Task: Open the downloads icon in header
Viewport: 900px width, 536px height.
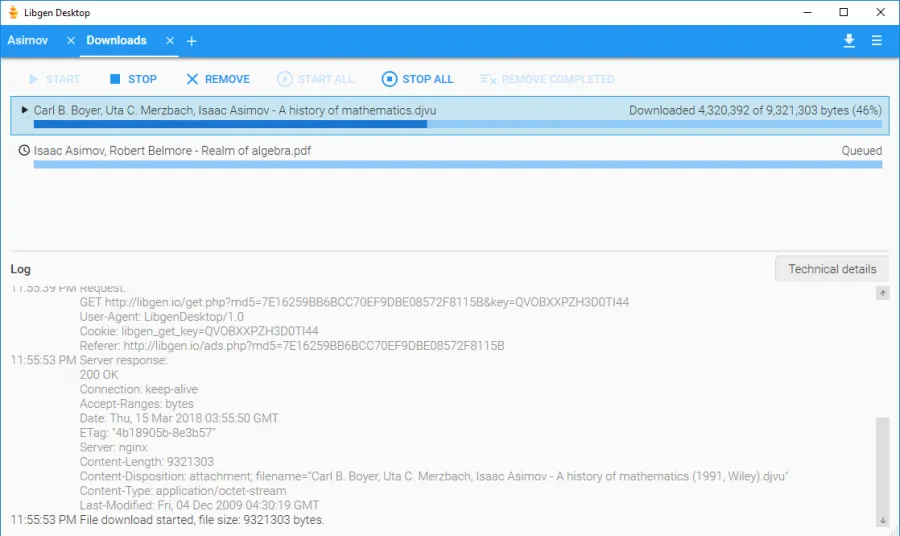Action: pyautogui.click(x=849, y=41)
